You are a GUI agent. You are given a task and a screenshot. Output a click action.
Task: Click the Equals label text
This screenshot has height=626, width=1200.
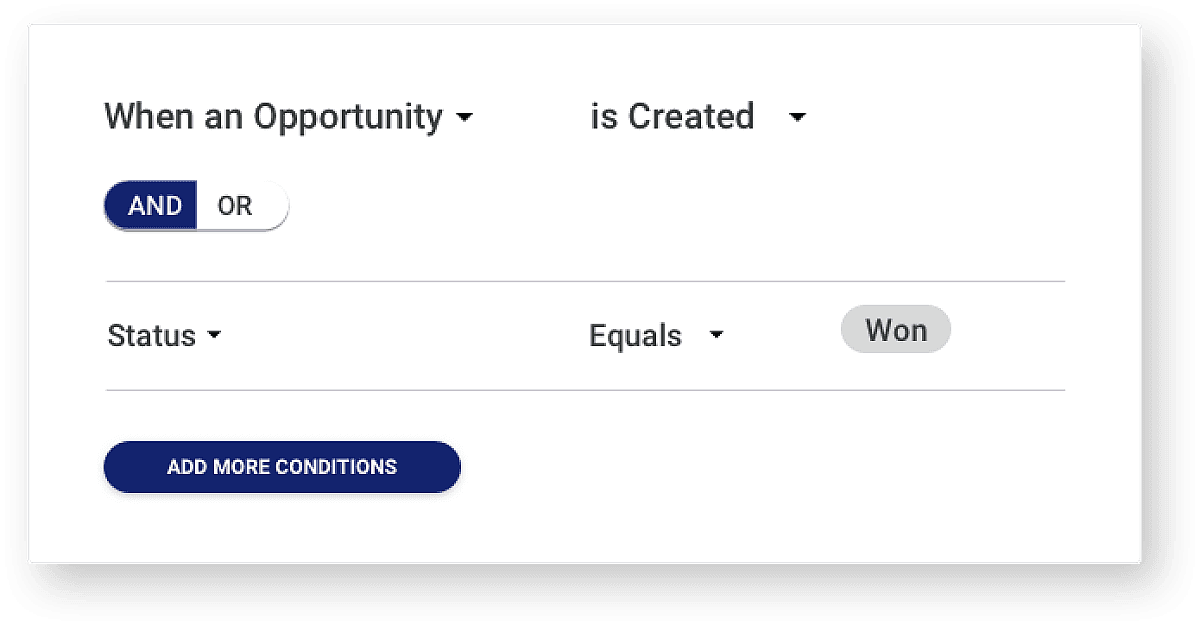(x=634, y=335)
